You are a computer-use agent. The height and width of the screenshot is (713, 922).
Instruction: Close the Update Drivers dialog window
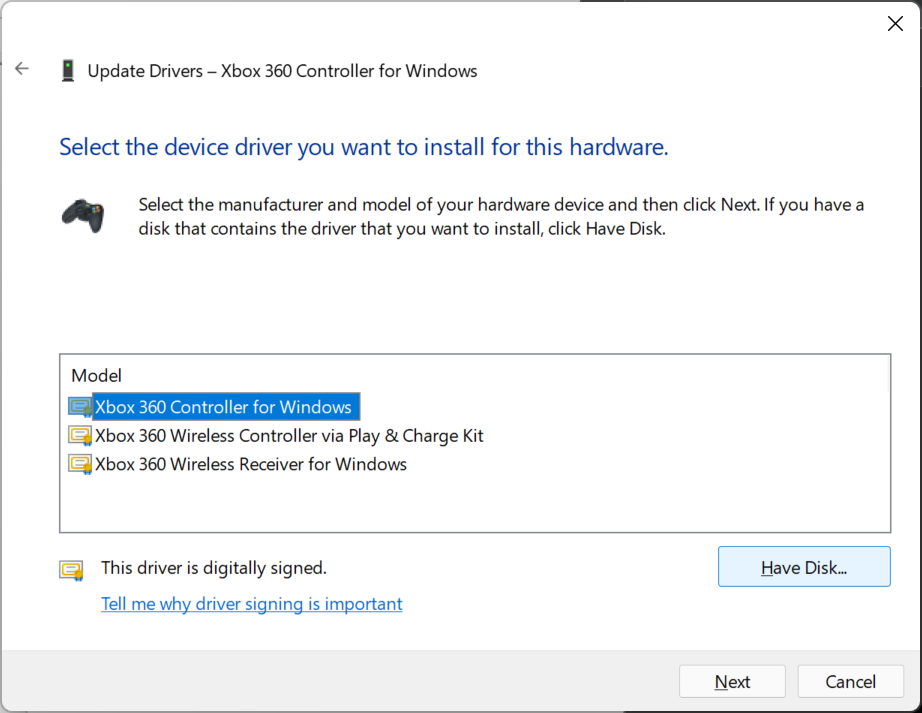point(895,24)
